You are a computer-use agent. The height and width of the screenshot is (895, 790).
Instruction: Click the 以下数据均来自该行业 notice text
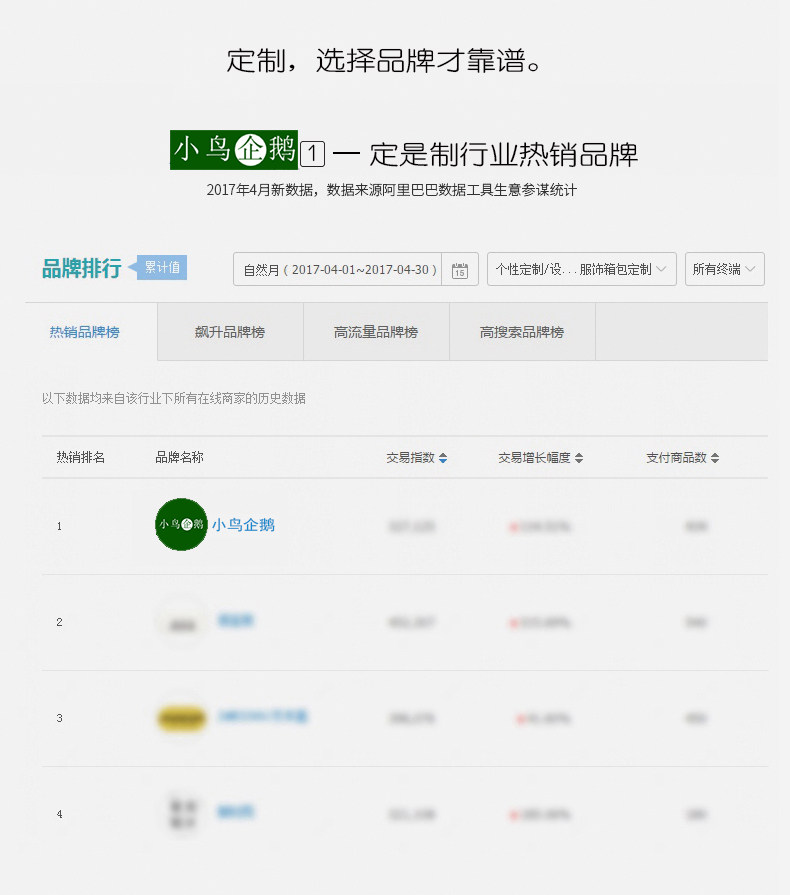[x=174, y=398]
